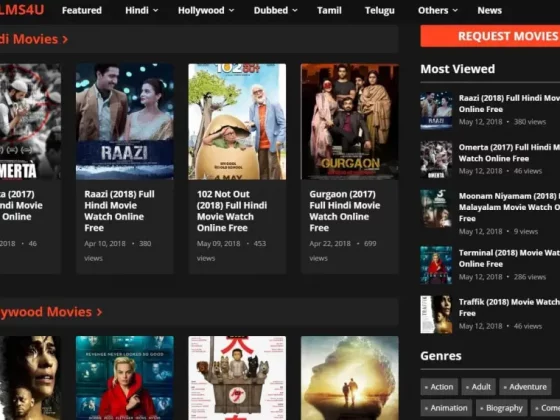Open 'Terminal (2018) Movie' Most Viewed link
This screenshot has height=420, width=560.
point(509,258)
